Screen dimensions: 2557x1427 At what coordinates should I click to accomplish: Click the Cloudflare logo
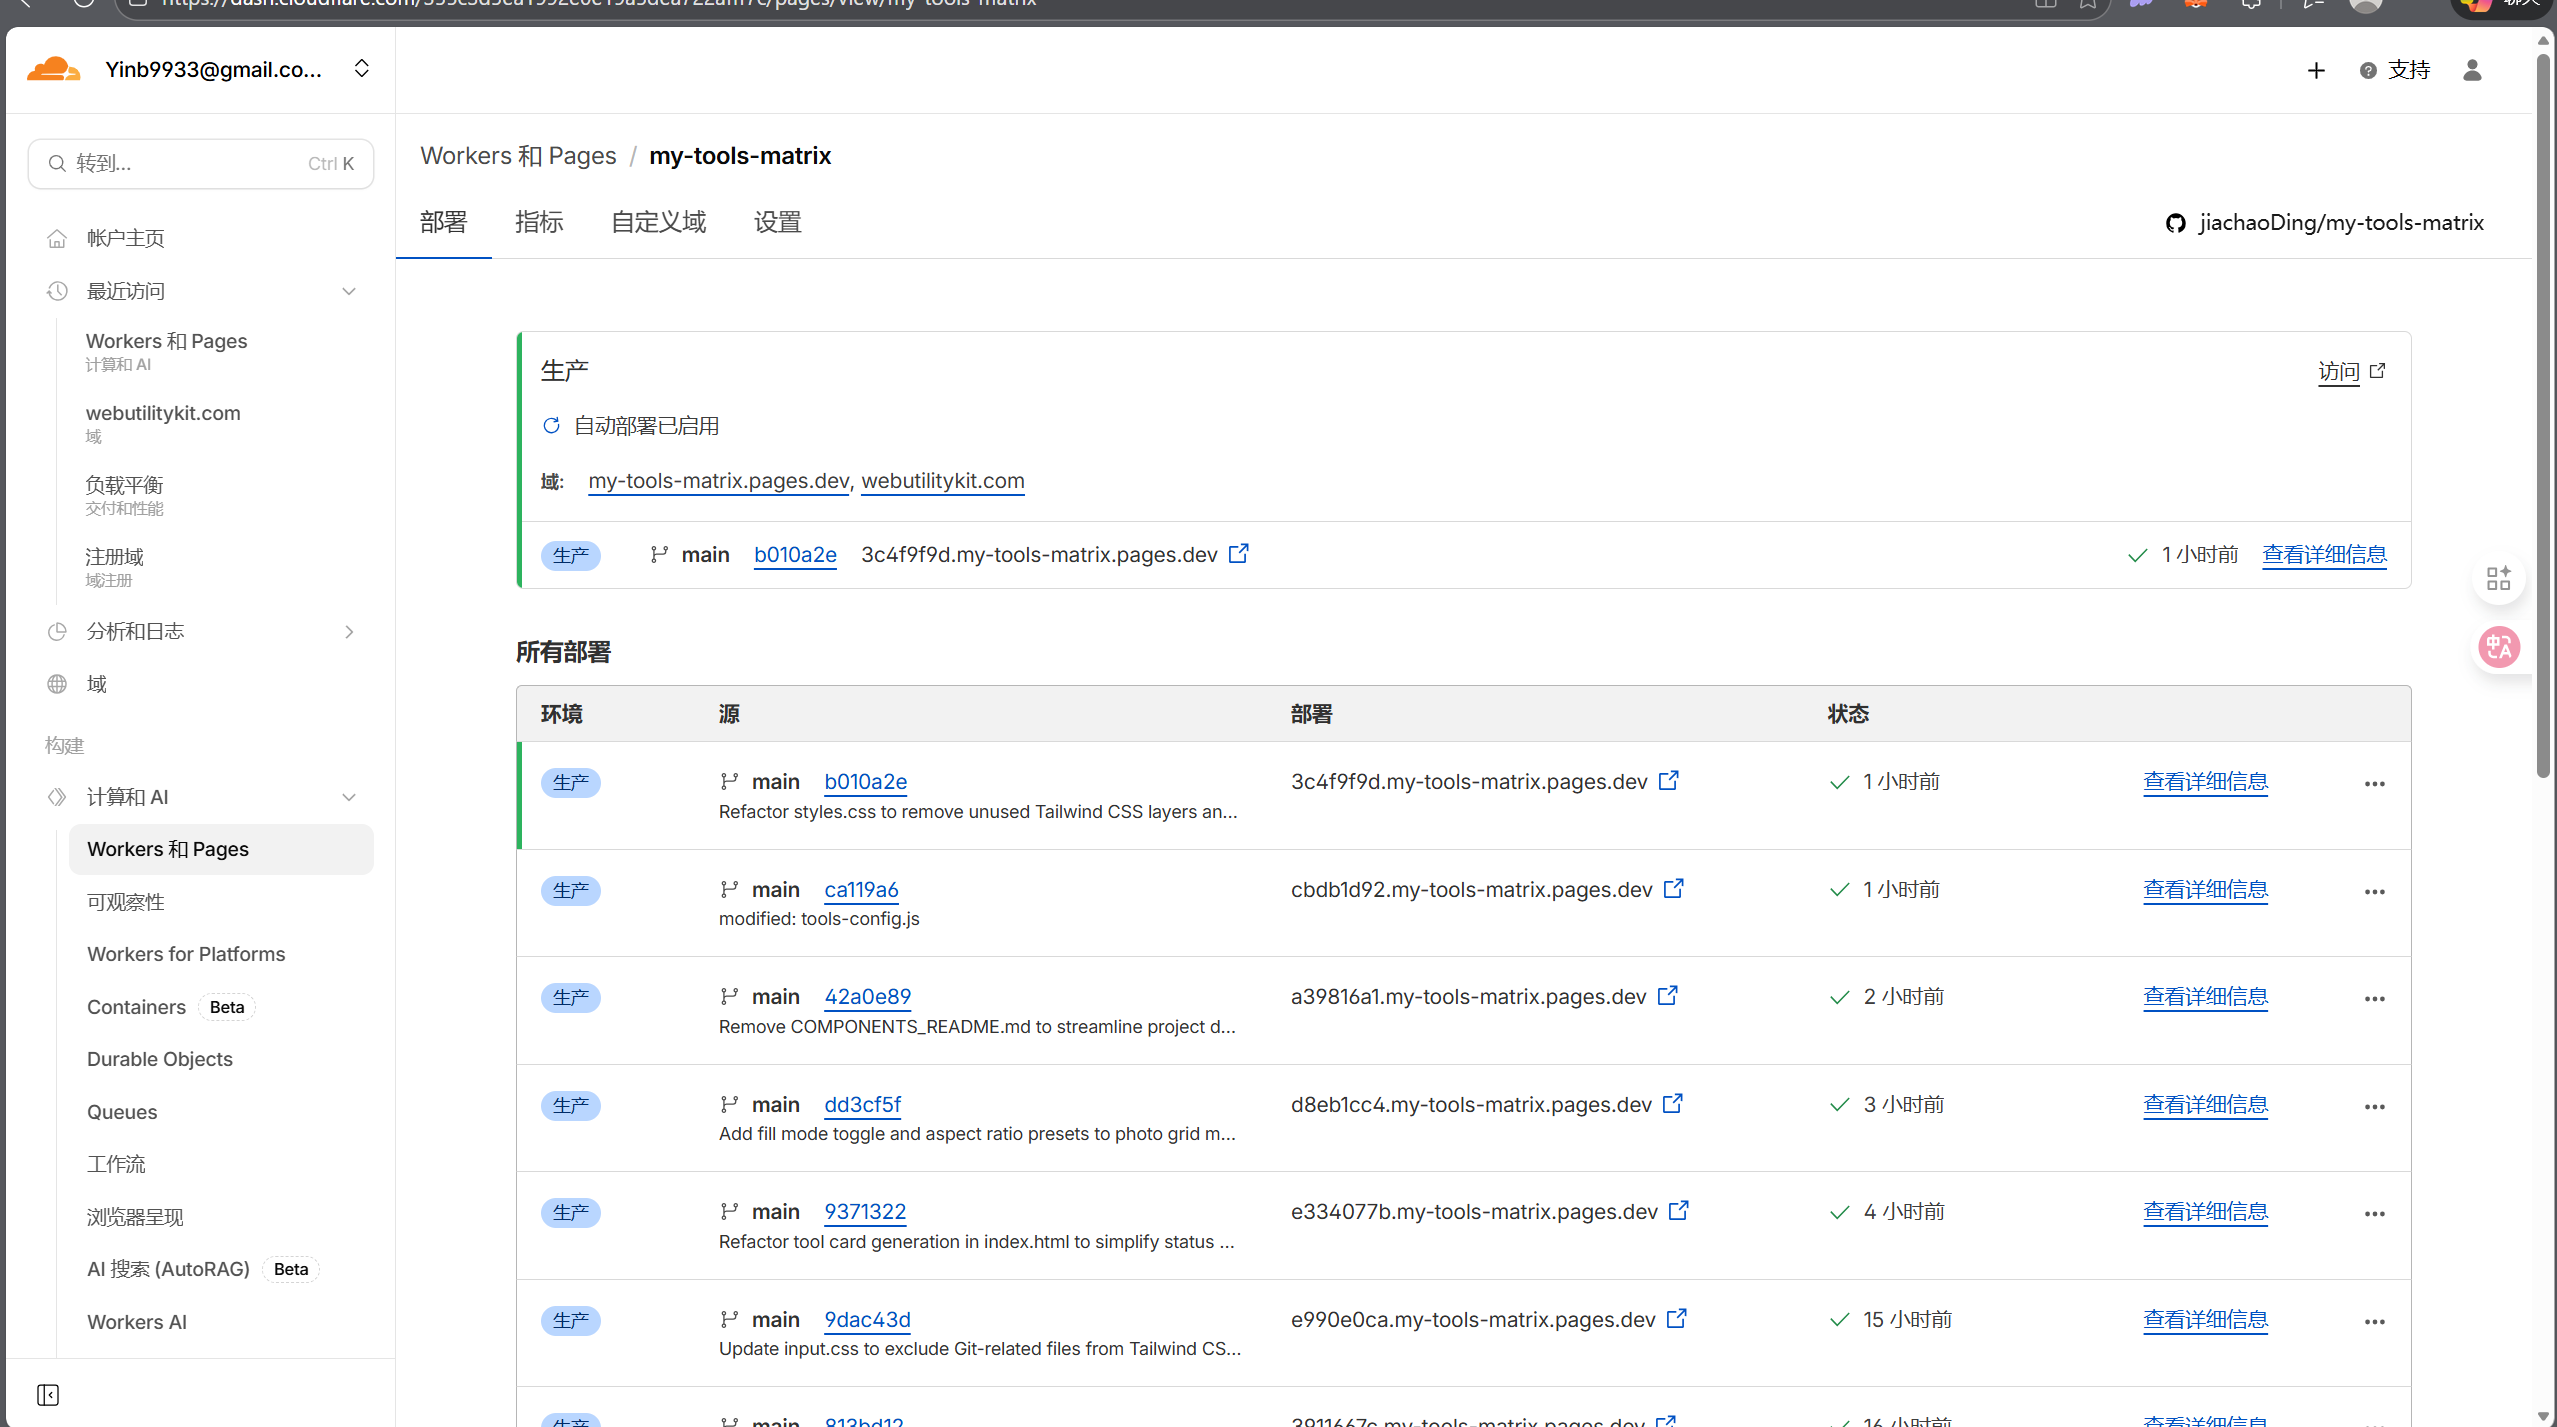click(54, 69)
